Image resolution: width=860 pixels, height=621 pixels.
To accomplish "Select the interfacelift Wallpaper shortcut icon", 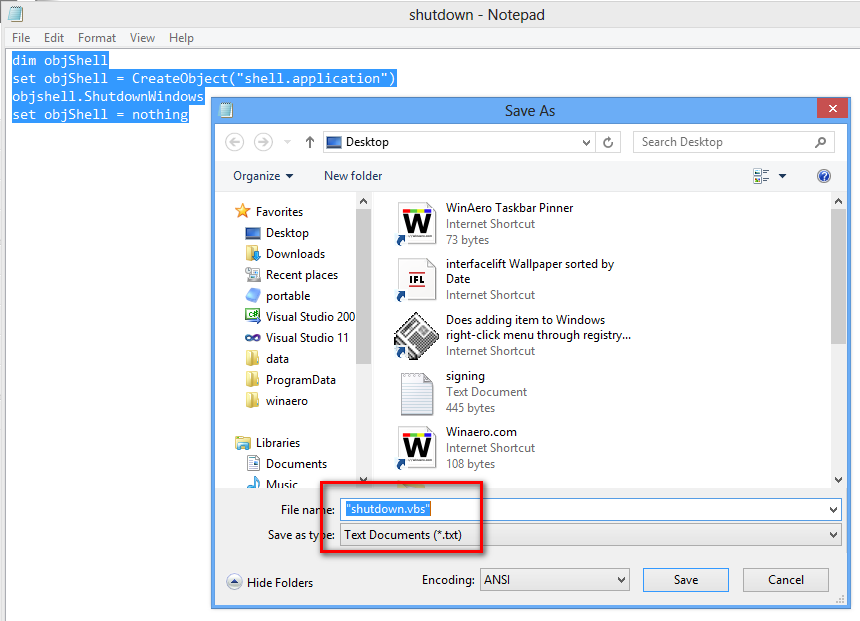I will (416, 279).
